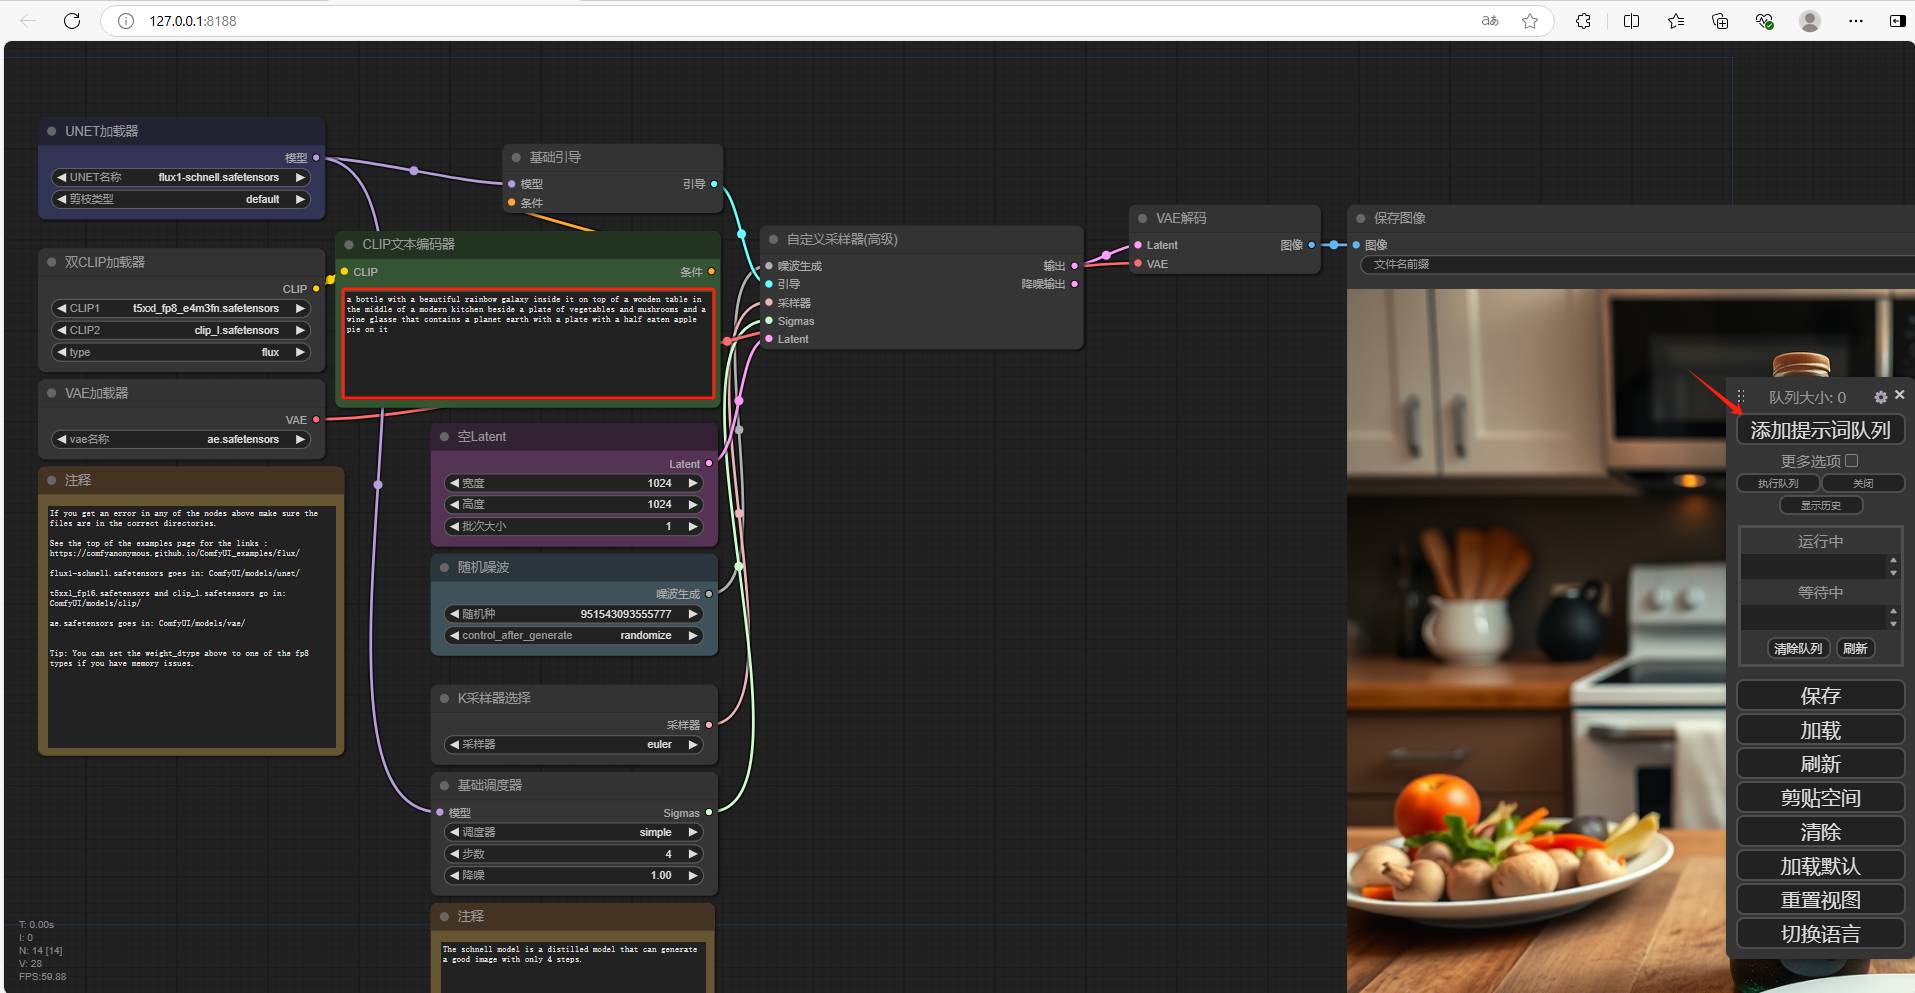The height and width of the screenshot is (993, 1915).
Task: Open the browser profile avatar
Action: 1810,21
